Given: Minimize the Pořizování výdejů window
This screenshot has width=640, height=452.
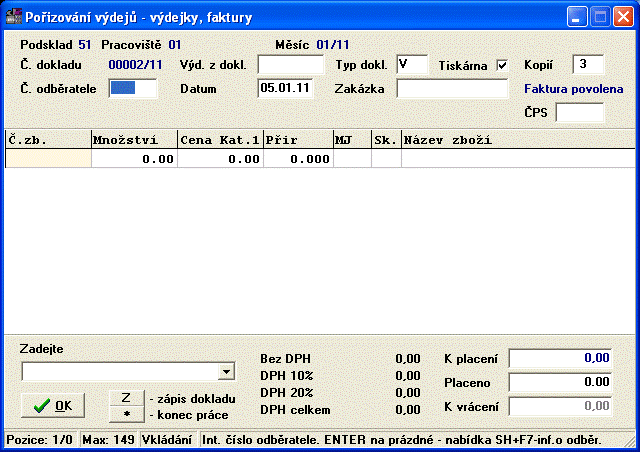Looking at the screenshot, I should 577,17.
